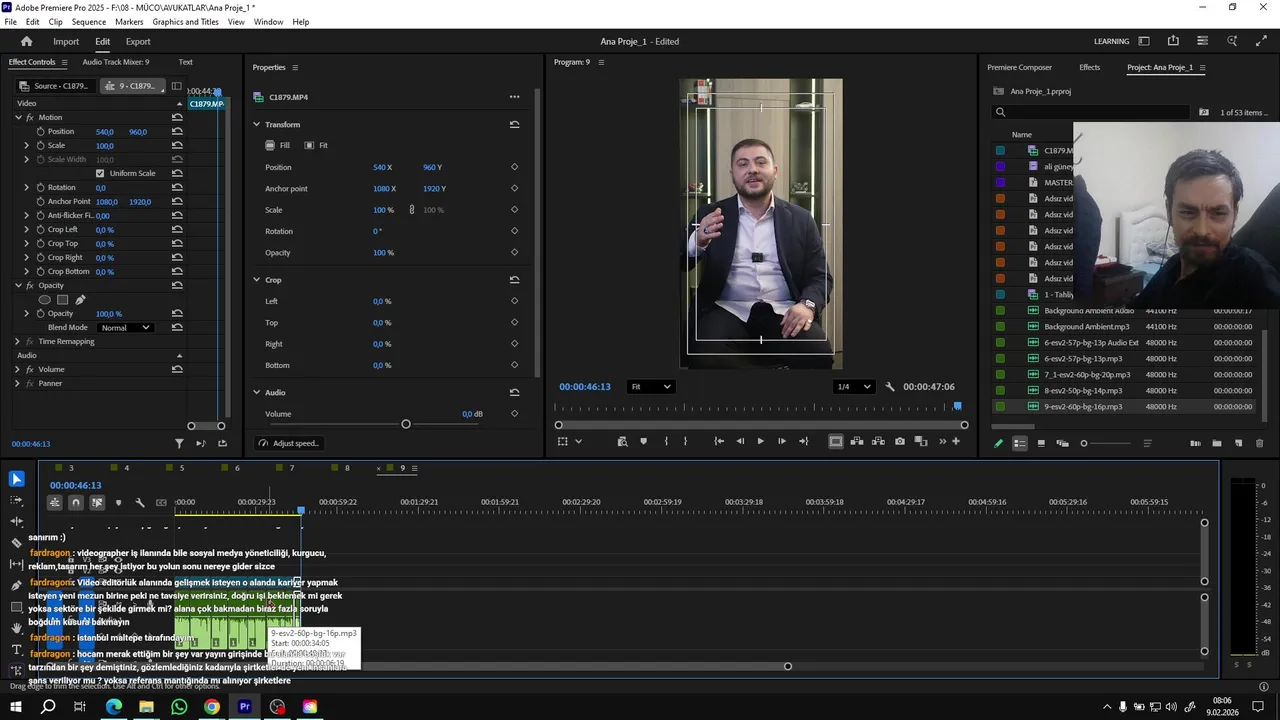
Task: Open workspaces panel icon in header
Action: (x=1144, y=41)
